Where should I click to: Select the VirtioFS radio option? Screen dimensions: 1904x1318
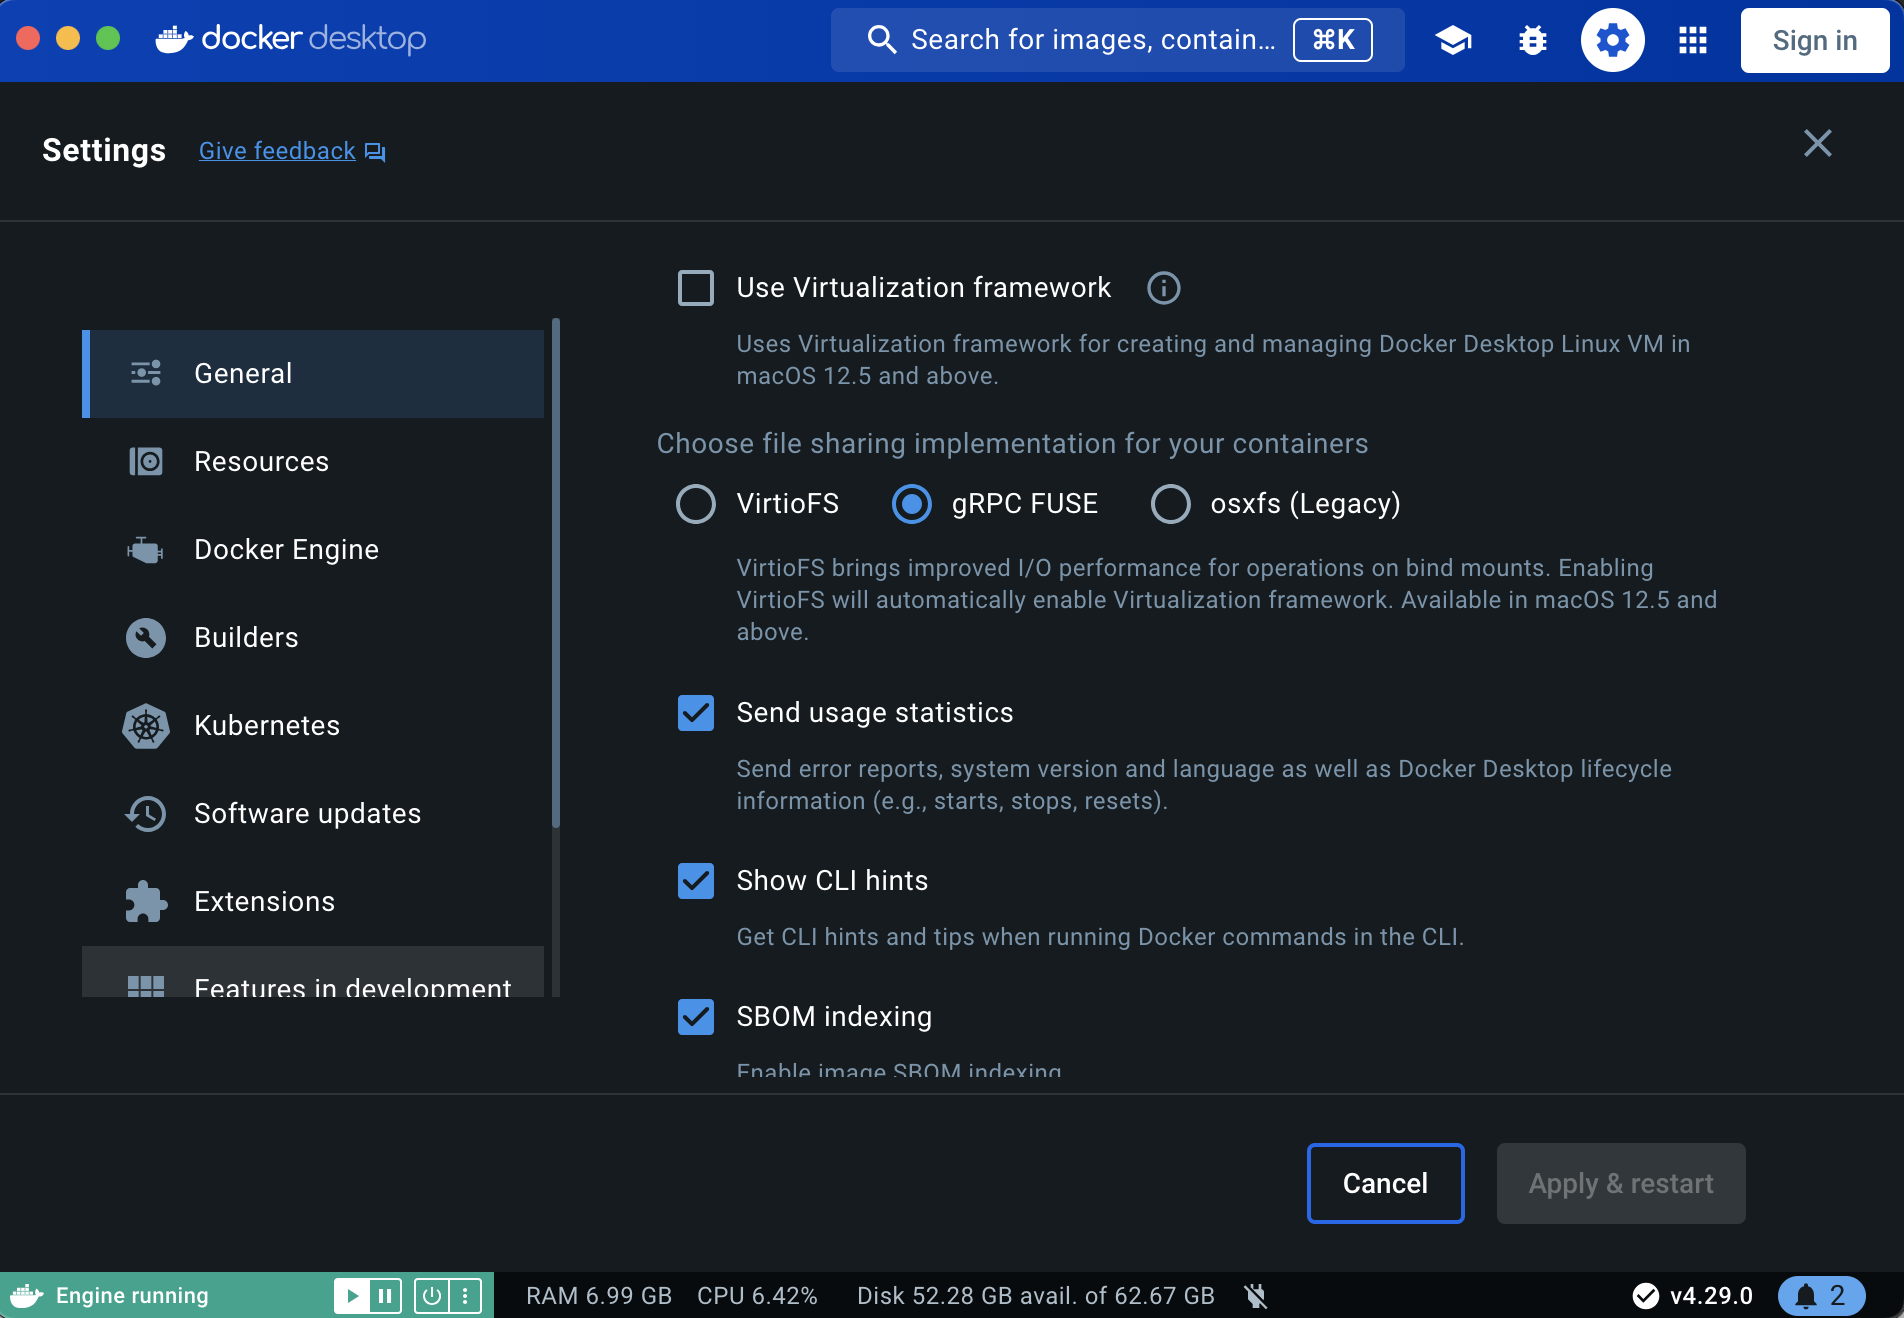696,504
